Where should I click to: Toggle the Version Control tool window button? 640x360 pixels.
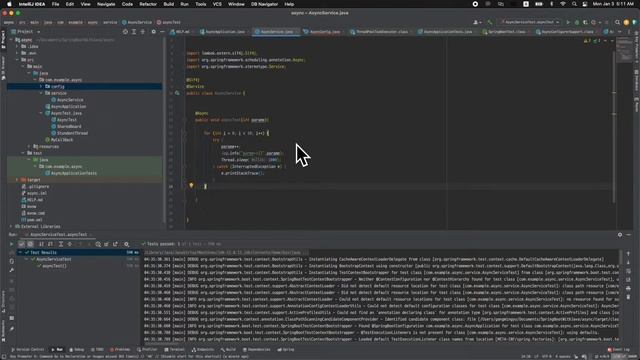pyautogui.click(x=27, y=350)
